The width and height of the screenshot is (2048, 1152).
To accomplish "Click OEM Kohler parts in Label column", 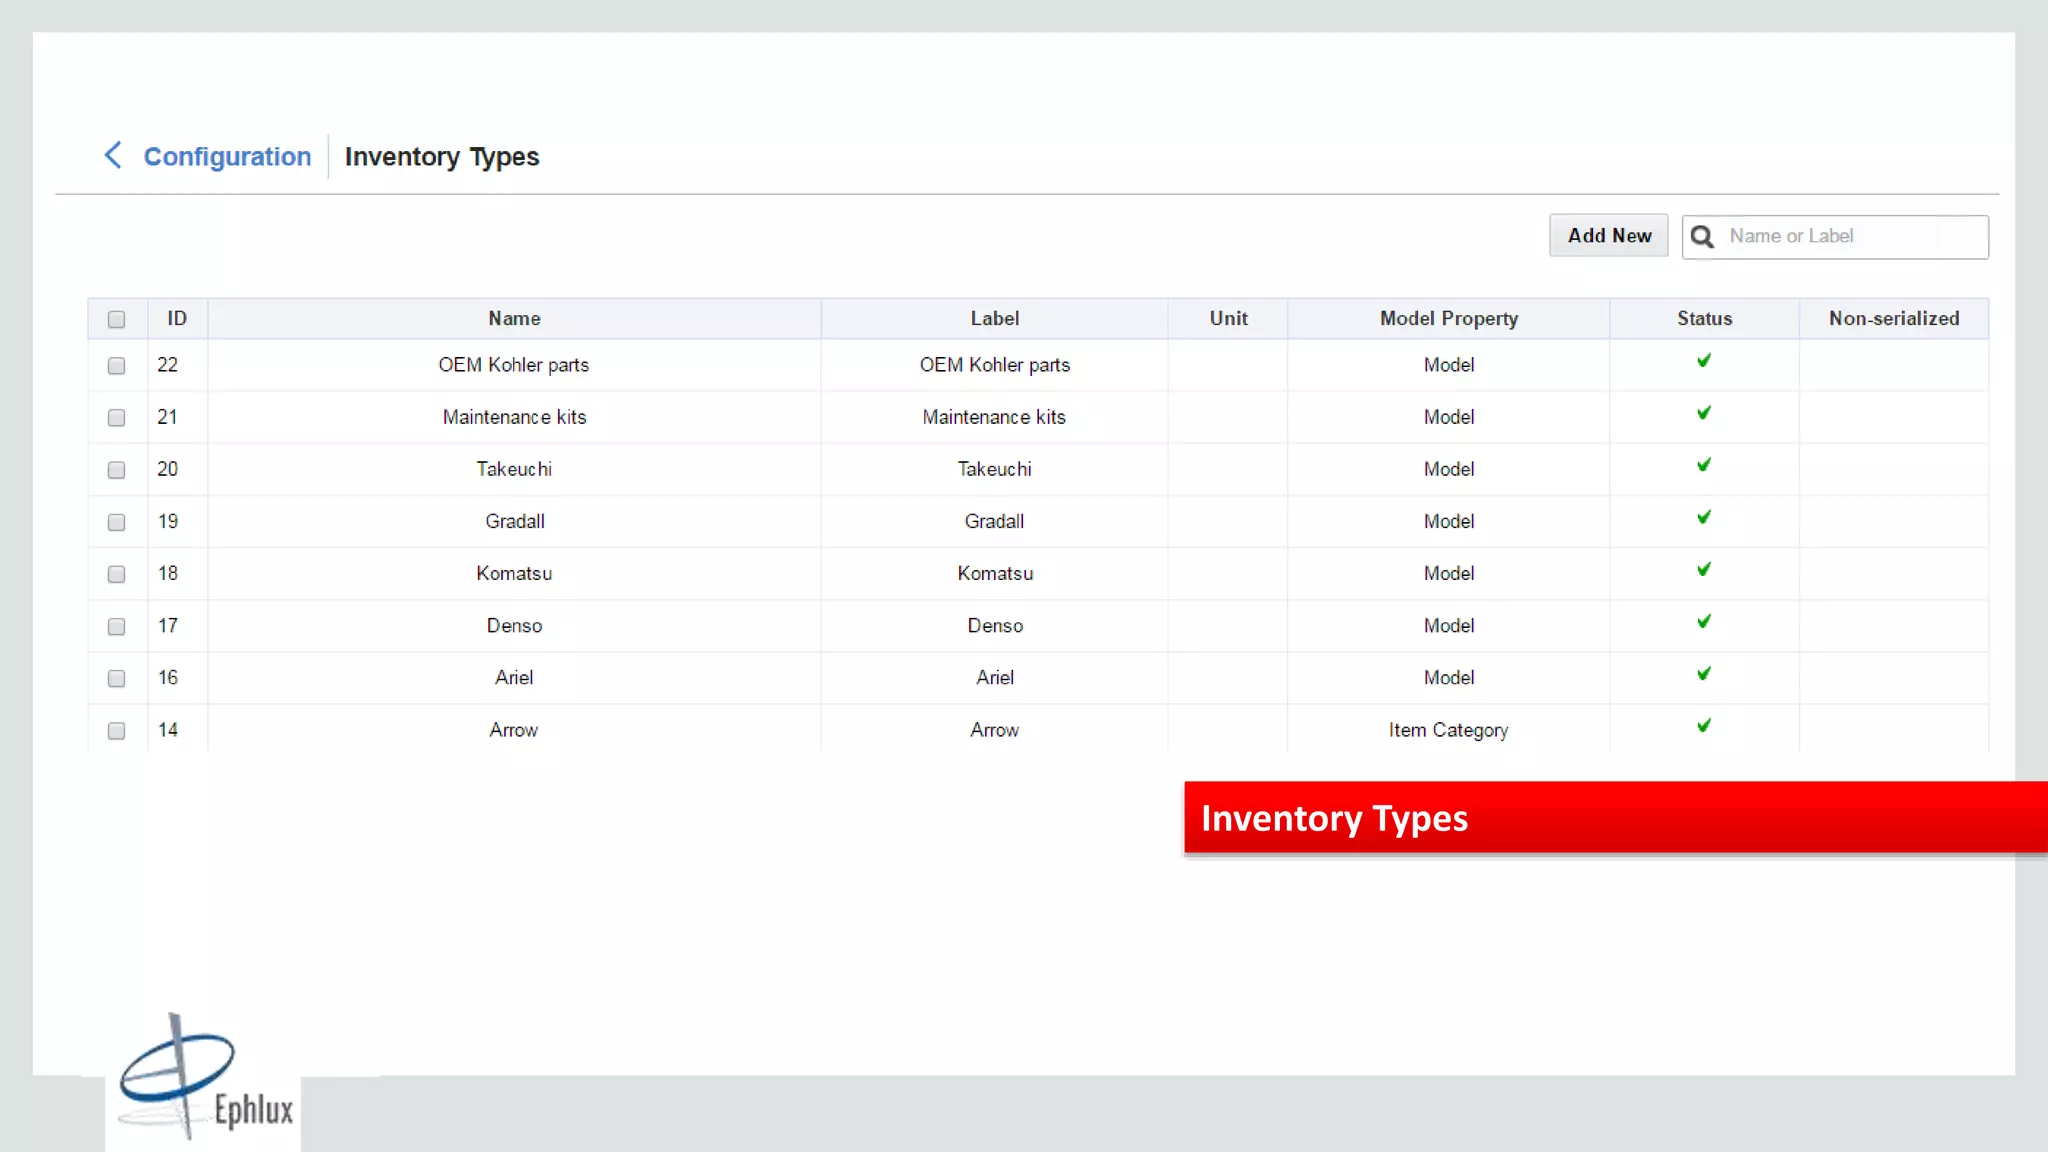I will click(x=994, y=365).
